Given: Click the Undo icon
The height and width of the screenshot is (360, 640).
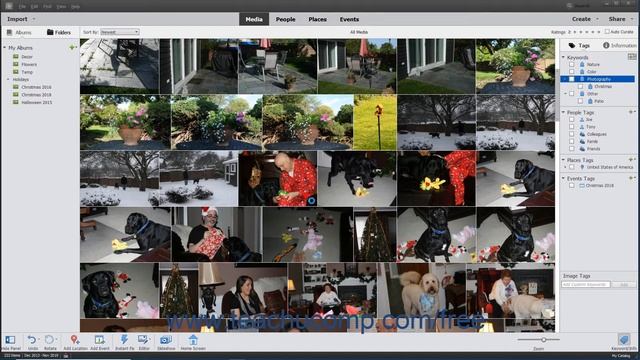Looking at the screenshot, I should tap(32, 340).
